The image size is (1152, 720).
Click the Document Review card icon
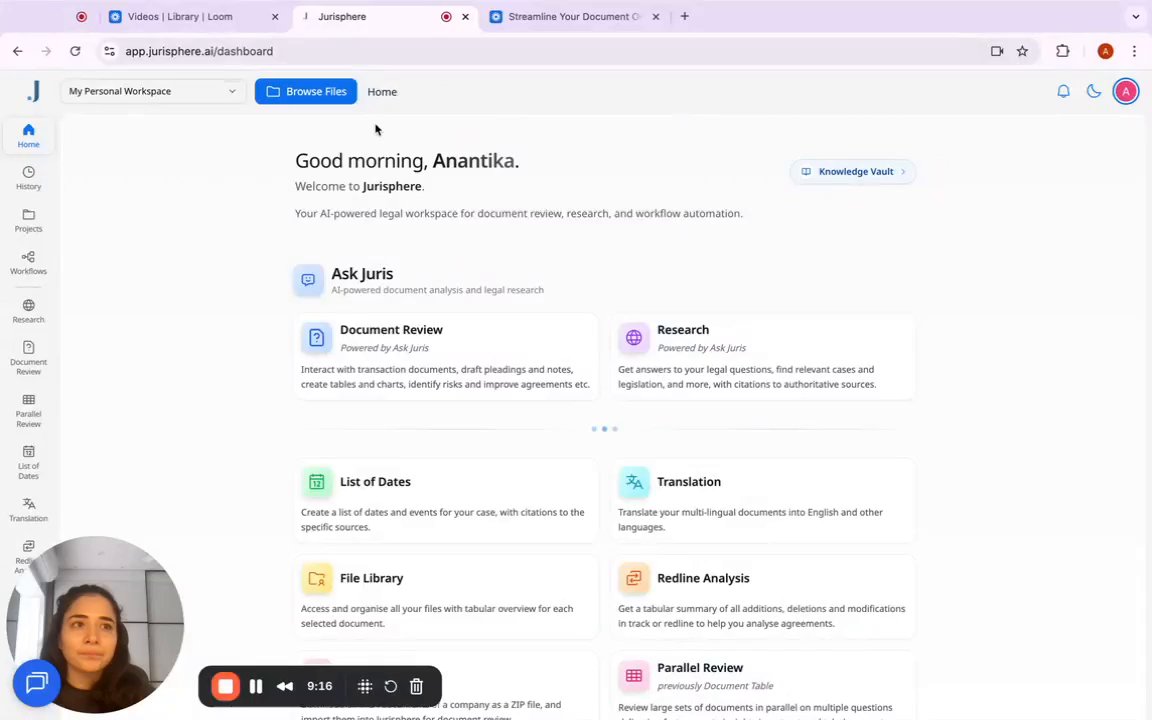tap(317, 337)
